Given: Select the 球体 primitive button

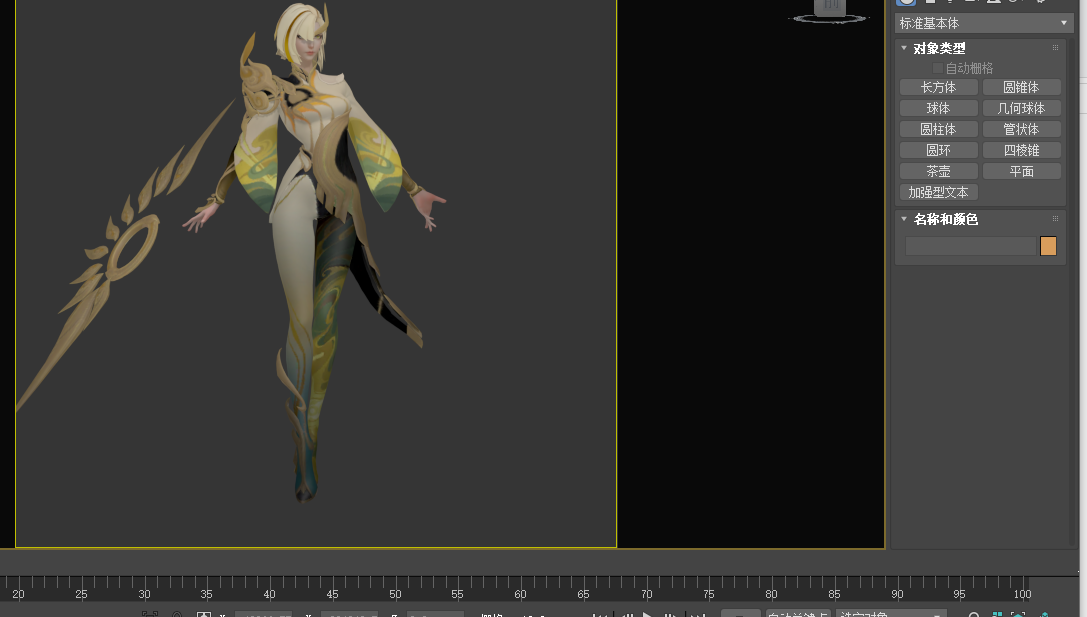Looking at the screenshot, I should pyautogui.click(x=938, y=109).
